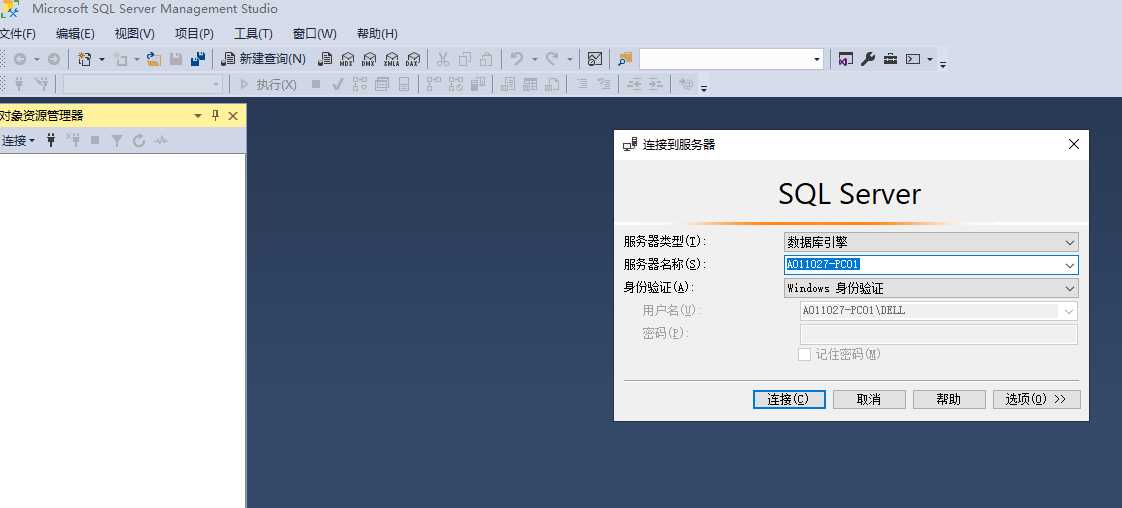This screenshot has width=1122, height=508.
Task: Click the Filter funnel icon in Object Explorer
Action: point(117,141)
